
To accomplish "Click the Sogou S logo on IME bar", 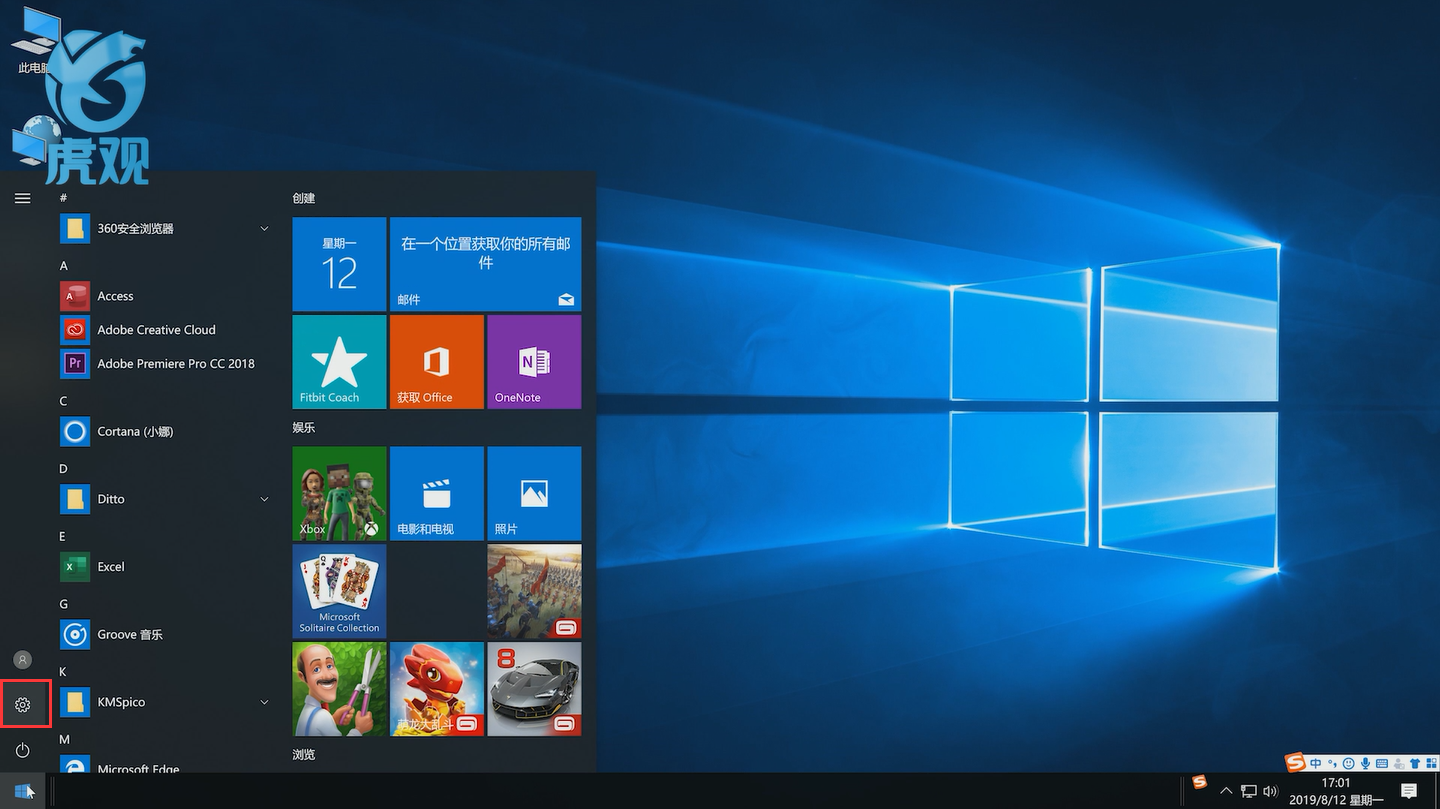I will click(1295, 762).
